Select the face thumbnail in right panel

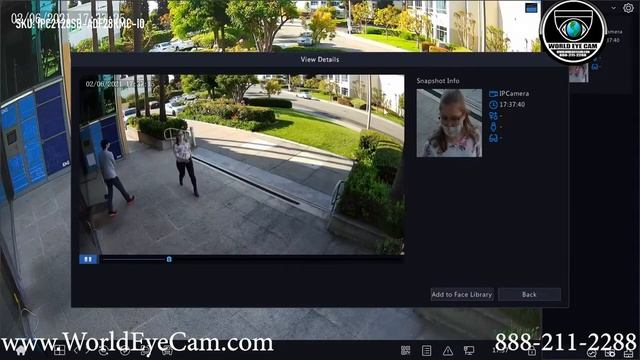pos(578,73)
